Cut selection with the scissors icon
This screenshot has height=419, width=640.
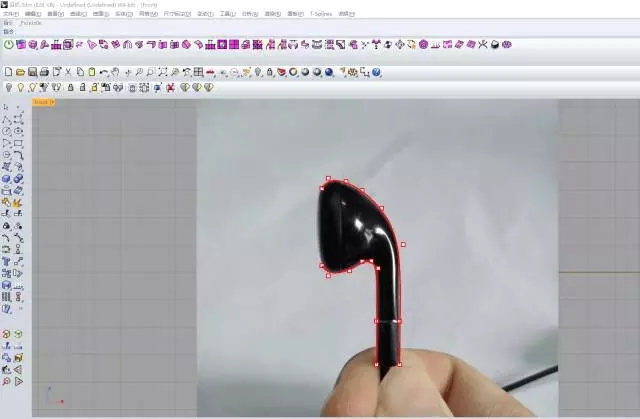pyautogui.click(x=68, y=72)
